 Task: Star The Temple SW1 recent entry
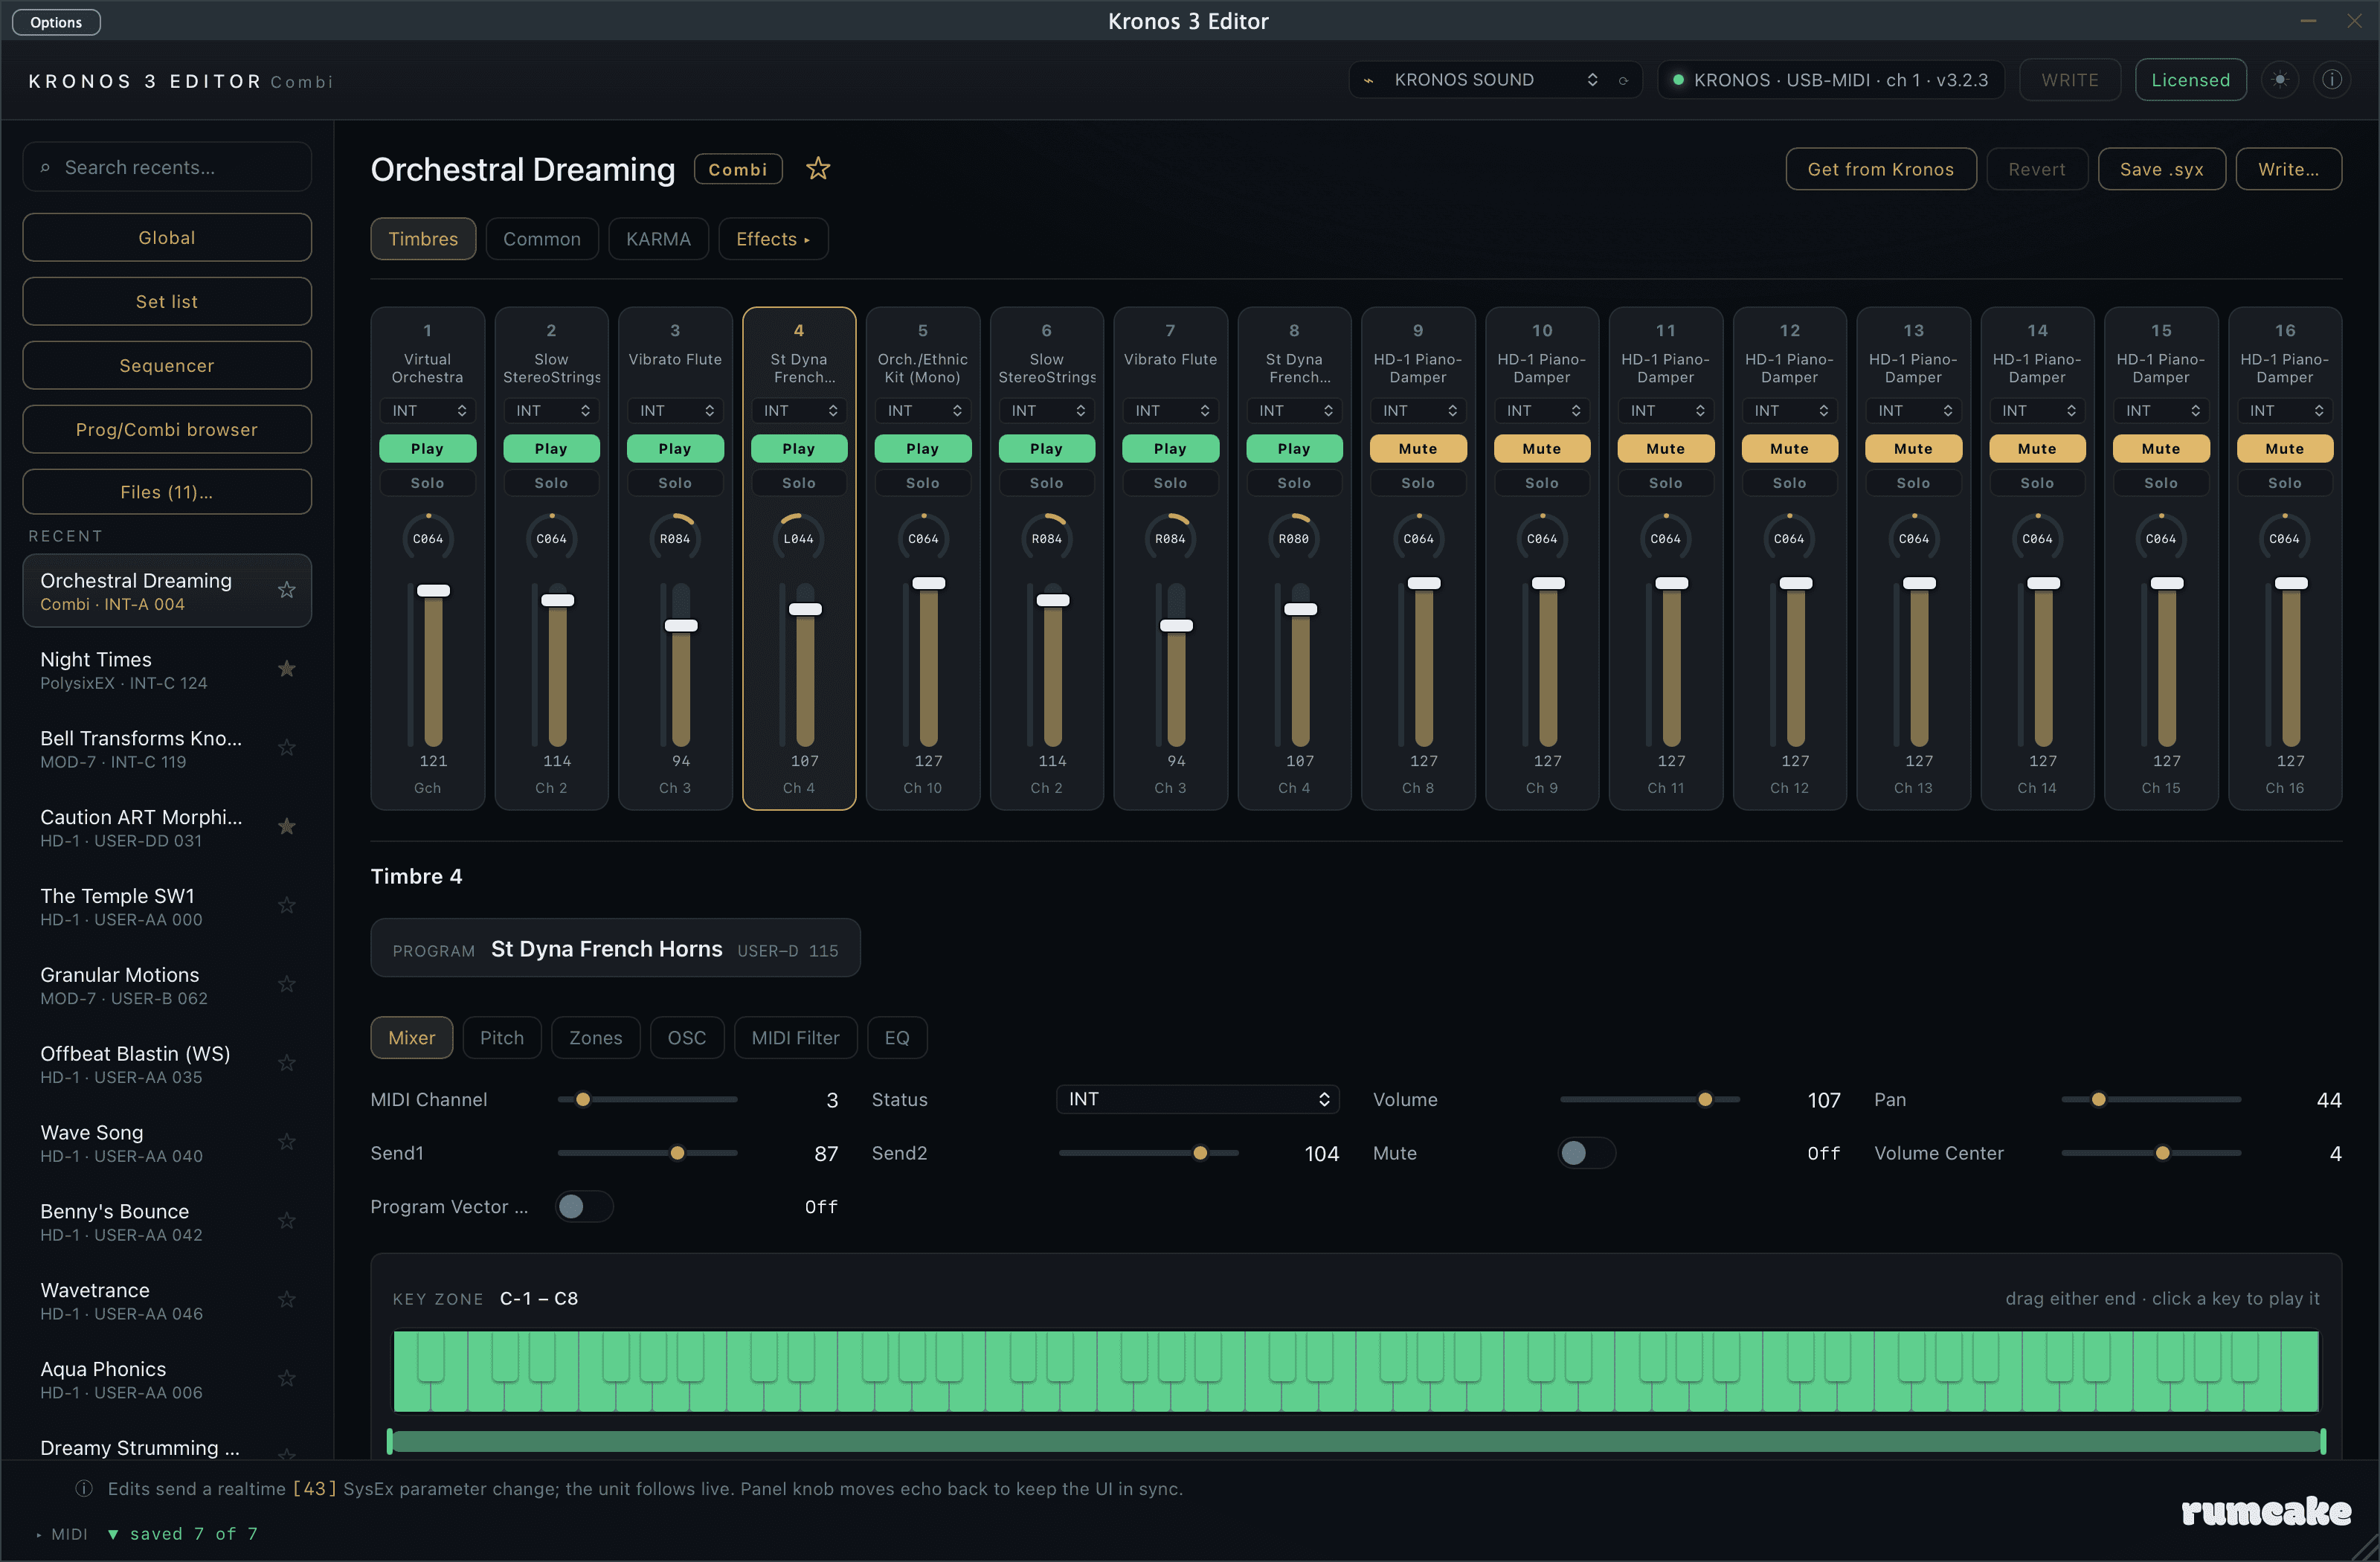pos(287,906)
